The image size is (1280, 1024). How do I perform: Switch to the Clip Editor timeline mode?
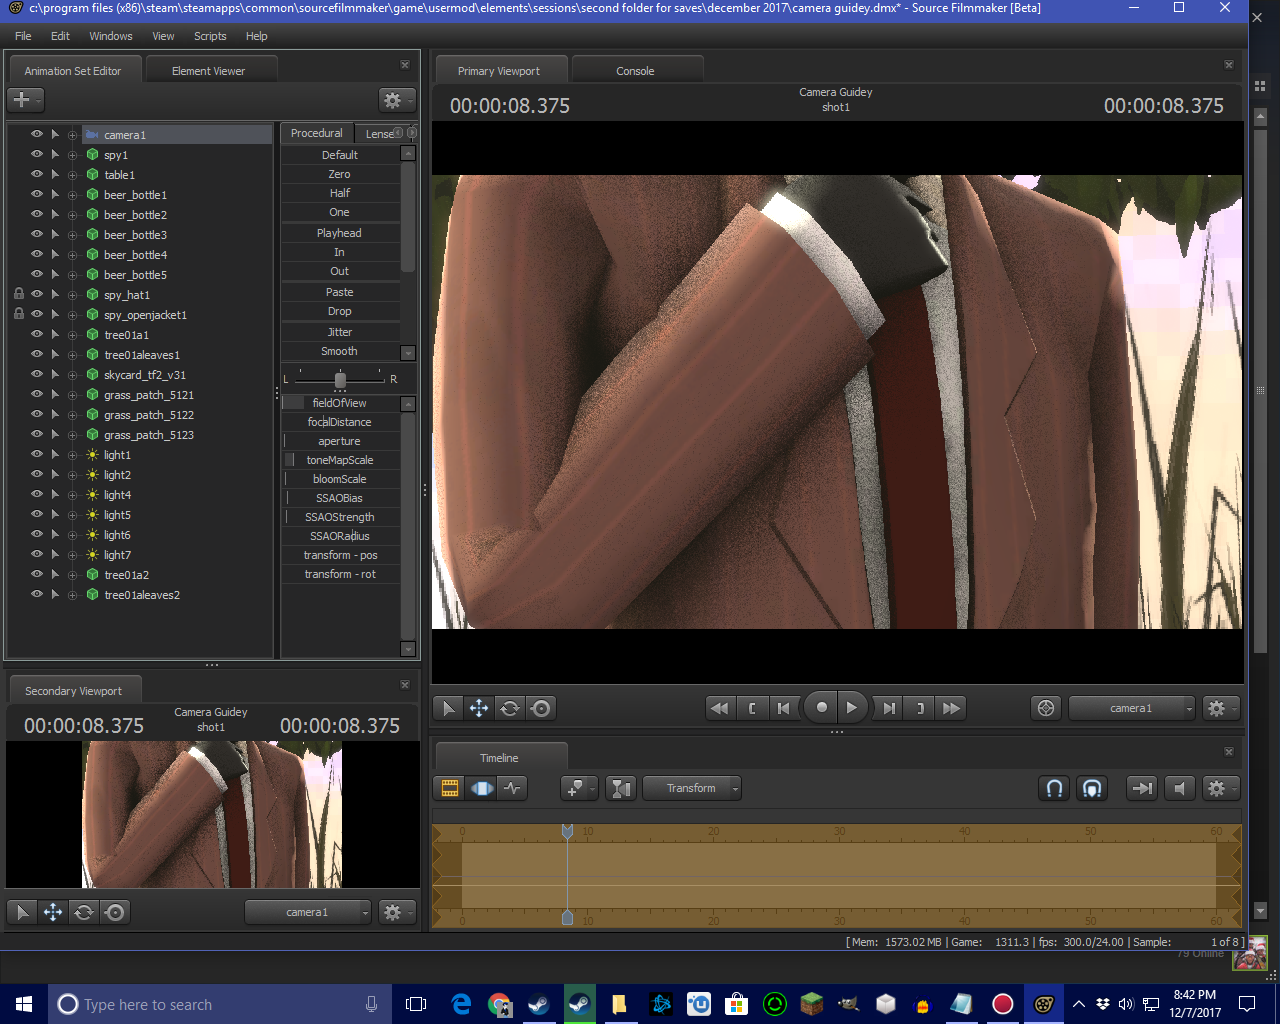[450, 788]
